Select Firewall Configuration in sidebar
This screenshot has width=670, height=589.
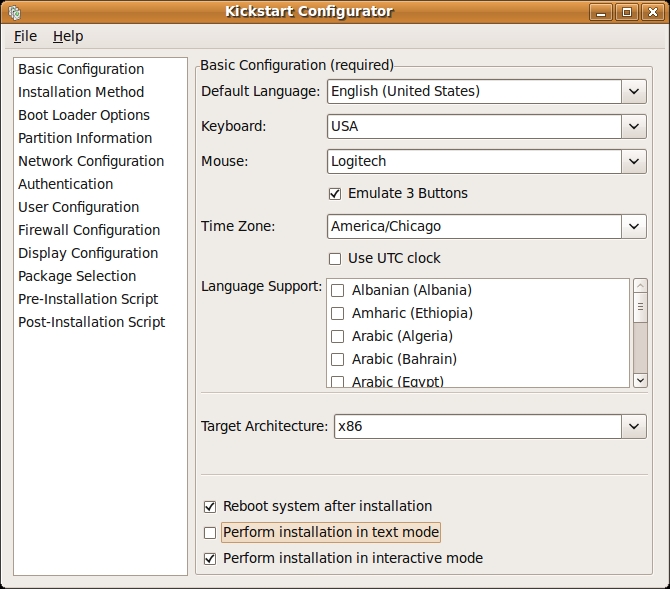(89, 230)
